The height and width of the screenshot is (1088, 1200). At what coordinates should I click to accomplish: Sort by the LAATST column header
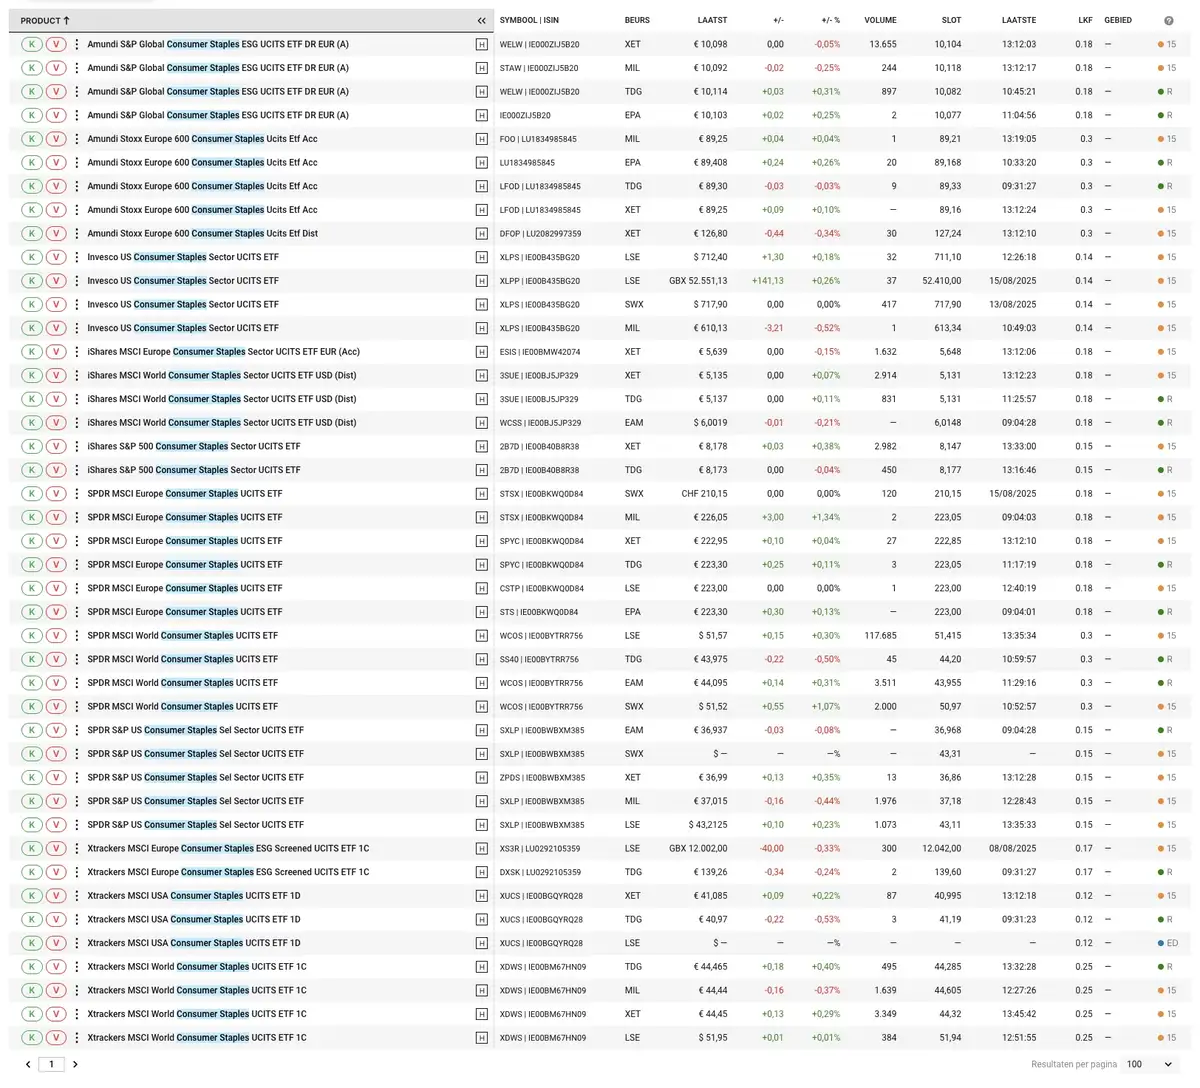pos(713,20)
